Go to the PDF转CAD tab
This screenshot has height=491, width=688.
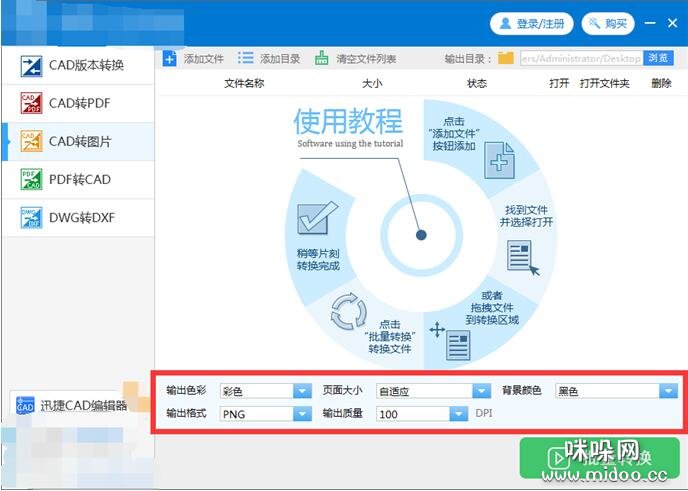(78, 179)
